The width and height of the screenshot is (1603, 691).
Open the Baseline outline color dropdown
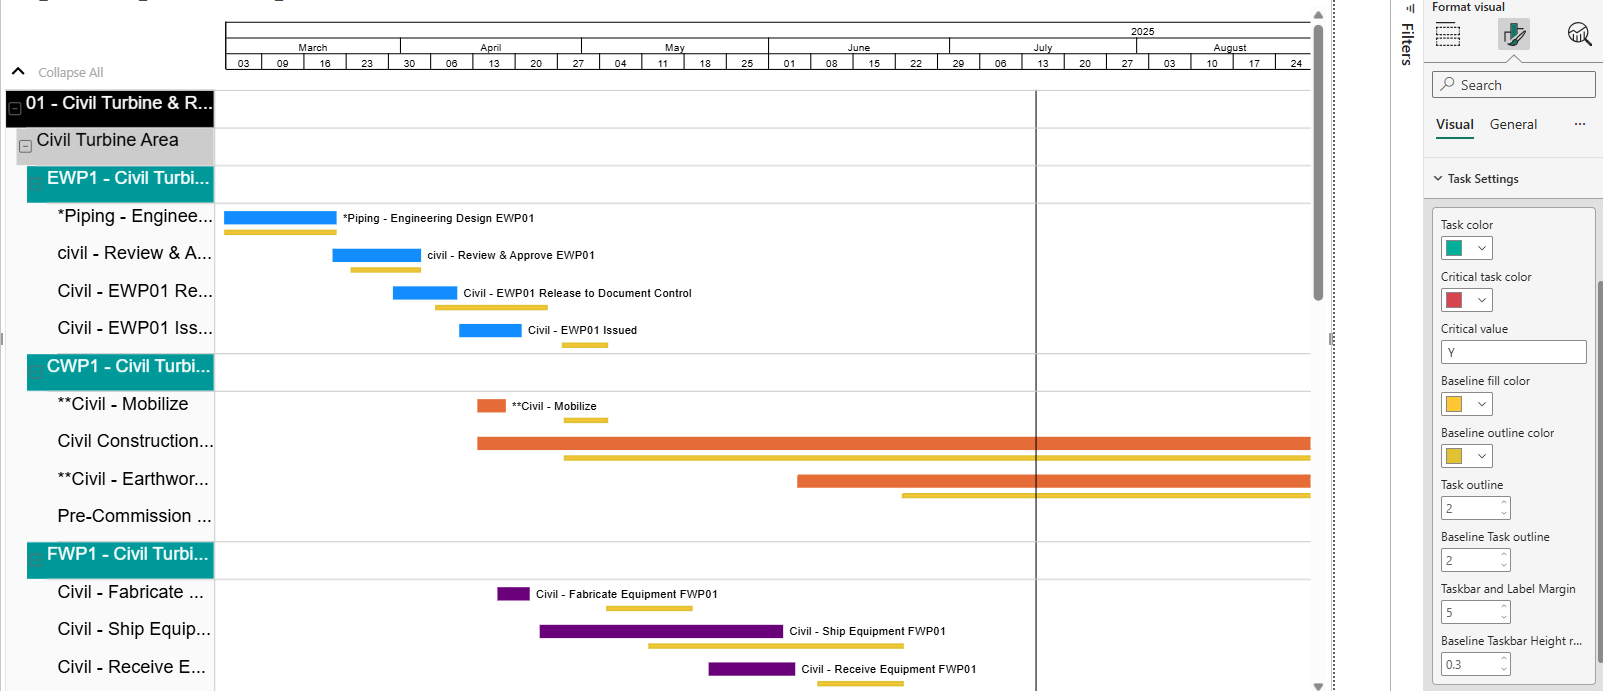1482,456
